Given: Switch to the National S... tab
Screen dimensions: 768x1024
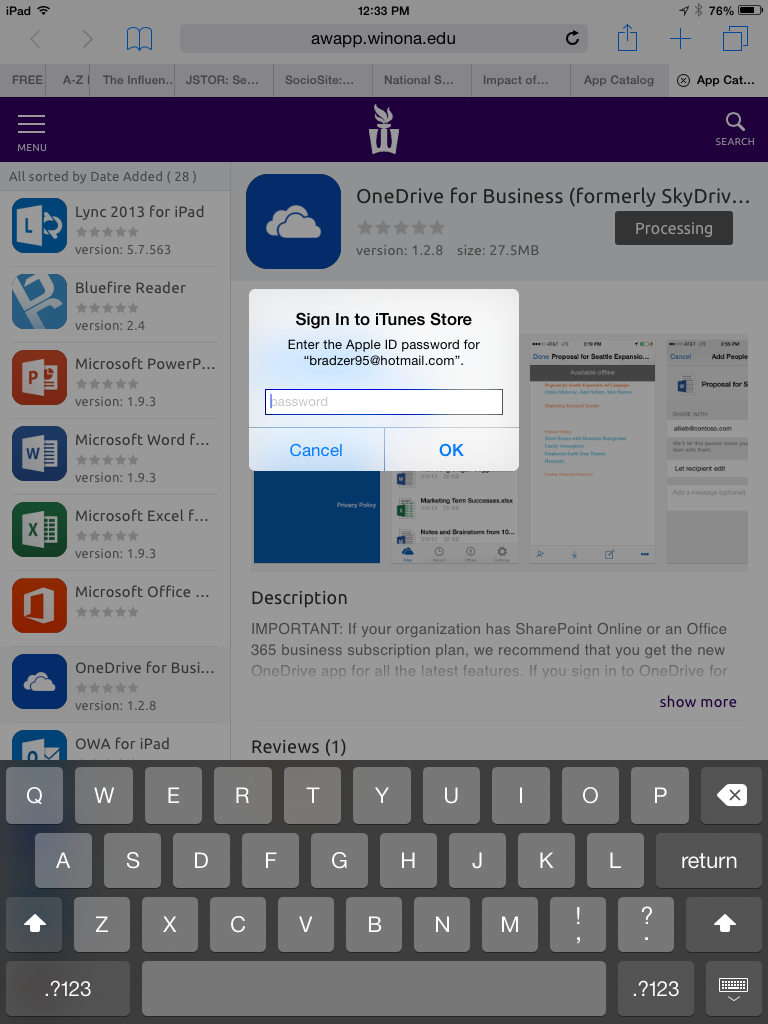Looking at the screenshot, I should [420, 80].
